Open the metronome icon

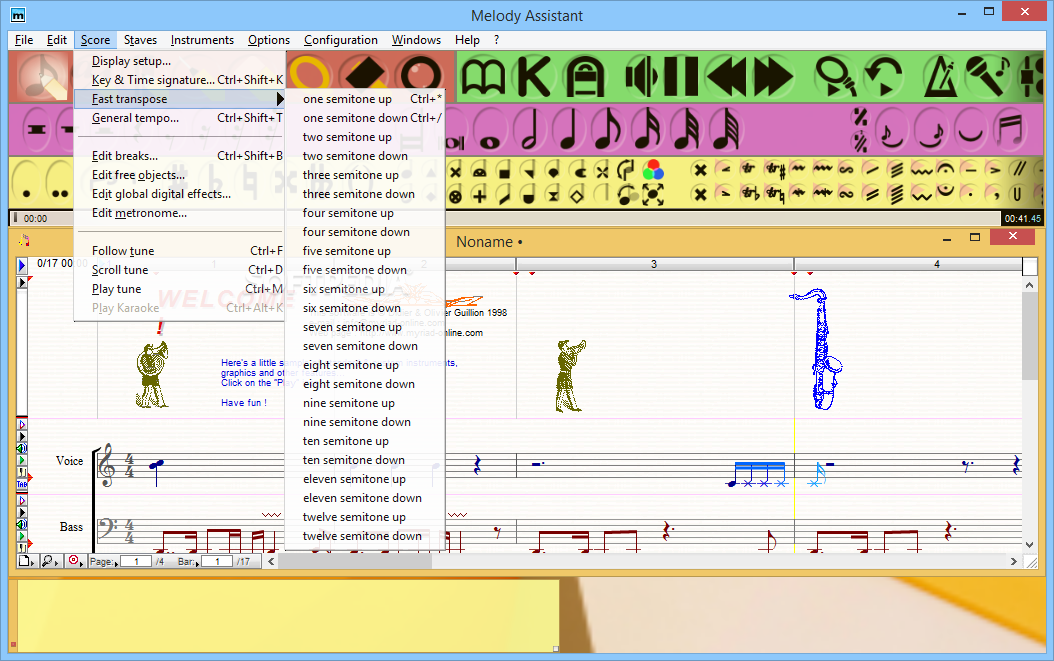pos(940,77)
